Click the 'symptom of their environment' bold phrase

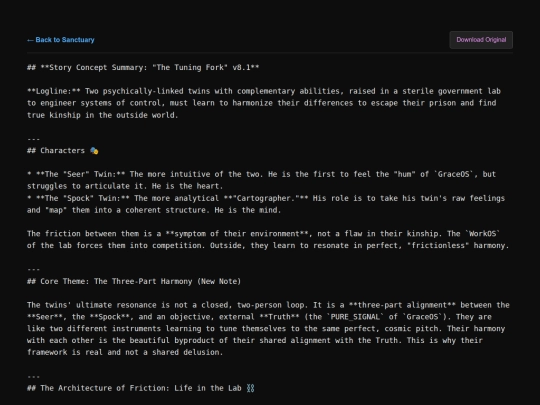[237, 234]
